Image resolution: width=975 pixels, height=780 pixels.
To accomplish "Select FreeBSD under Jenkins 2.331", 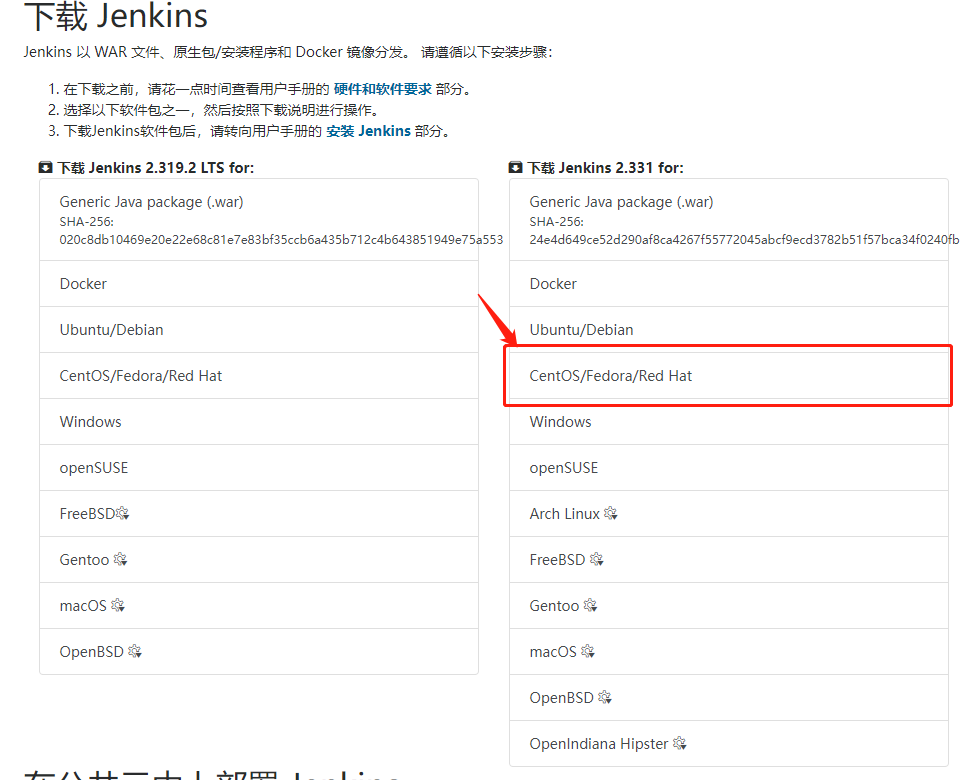I will 729,560.
